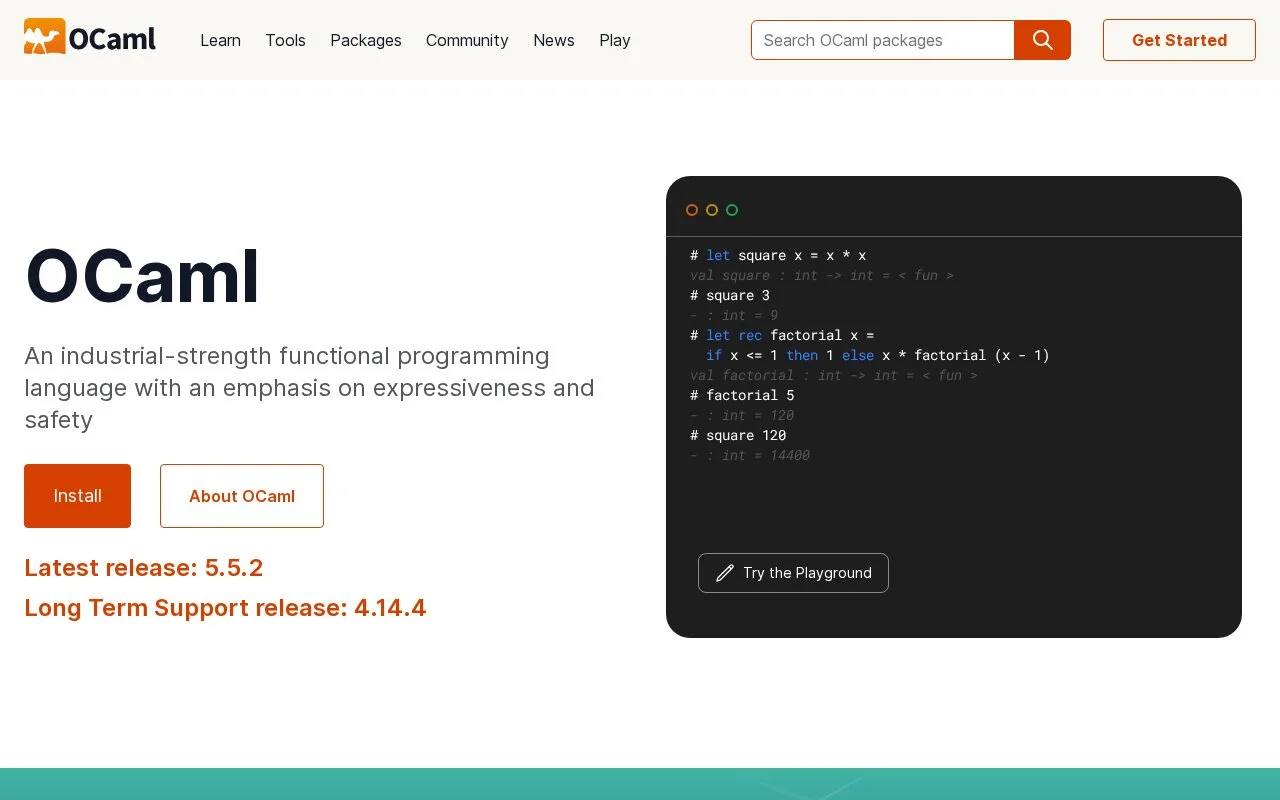
Task: Open the Learn menu item
Action: click(x=220, y=40)
